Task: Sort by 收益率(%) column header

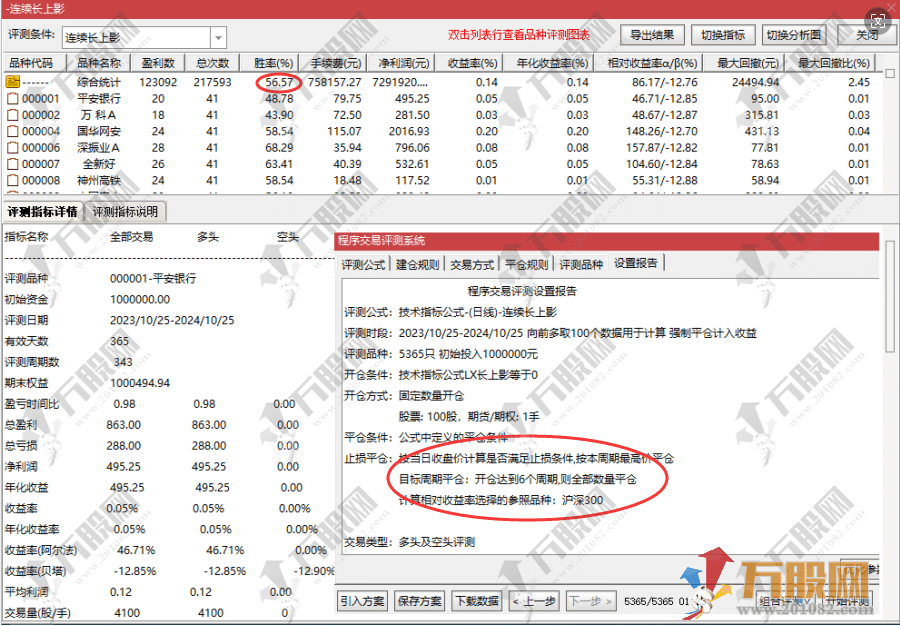Action: [469, 63]
